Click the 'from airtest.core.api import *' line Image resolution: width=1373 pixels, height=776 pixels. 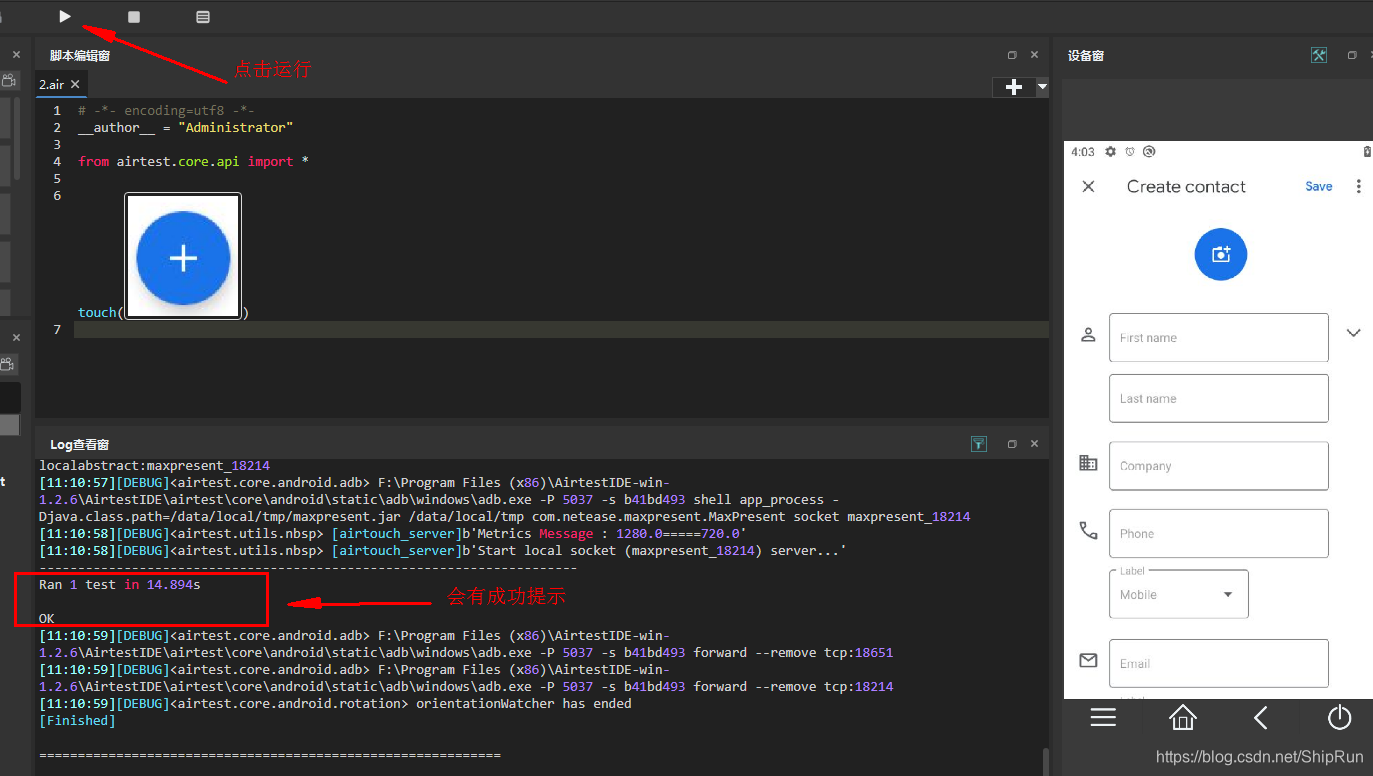click(193, 162)
